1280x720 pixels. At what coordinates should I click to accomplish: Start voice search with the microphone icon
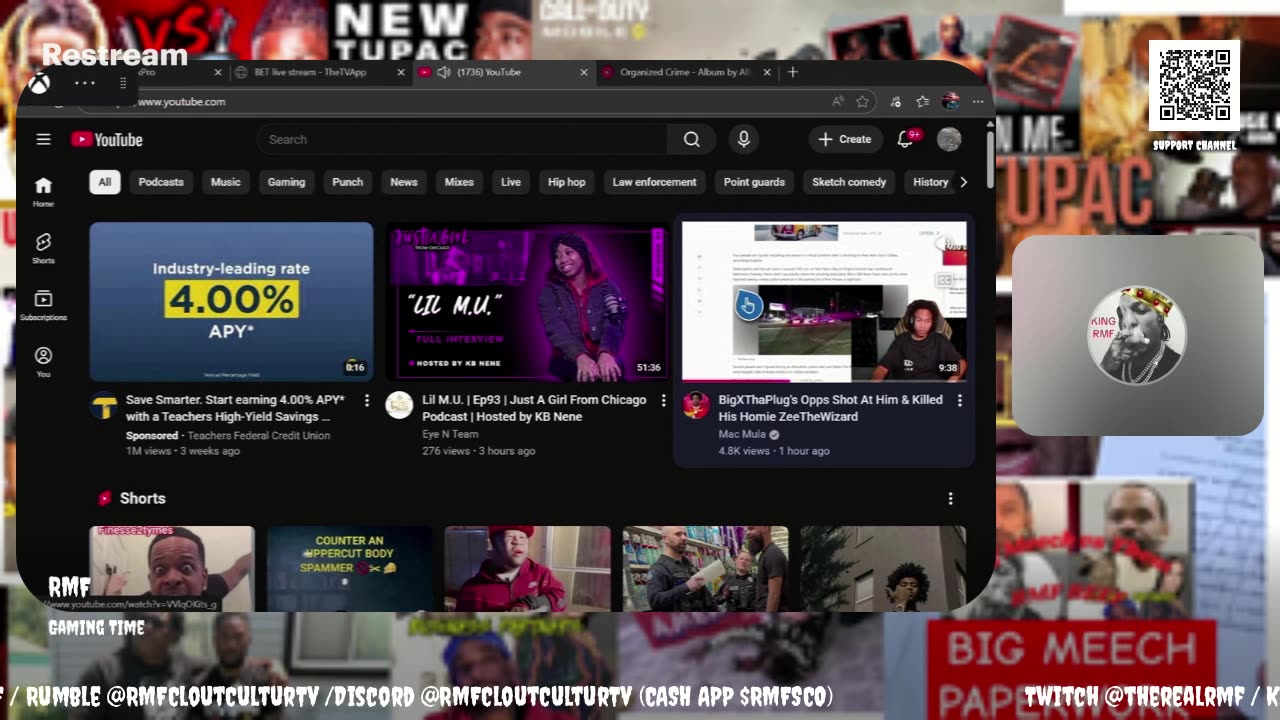click(x=743, y=140)
